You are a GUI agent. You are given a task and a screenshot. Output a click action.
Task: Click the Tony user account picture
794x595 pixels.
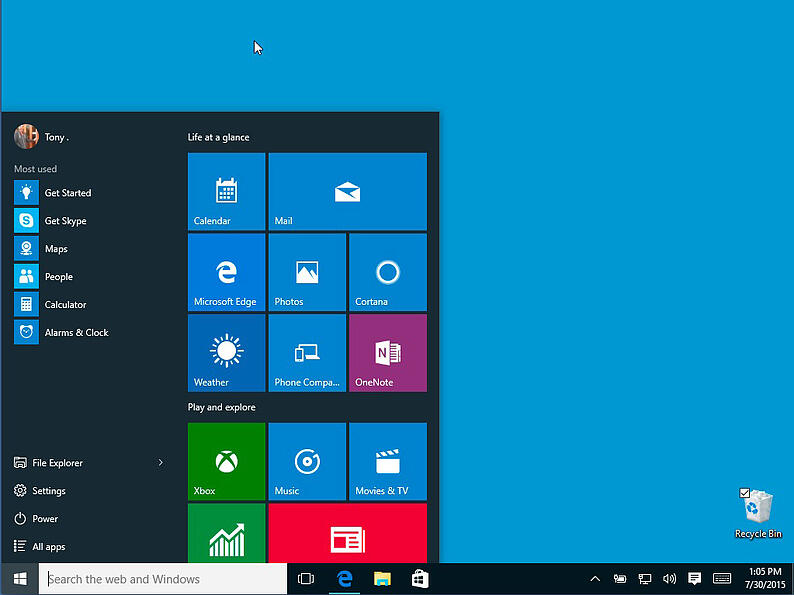[x=26, y=137]
